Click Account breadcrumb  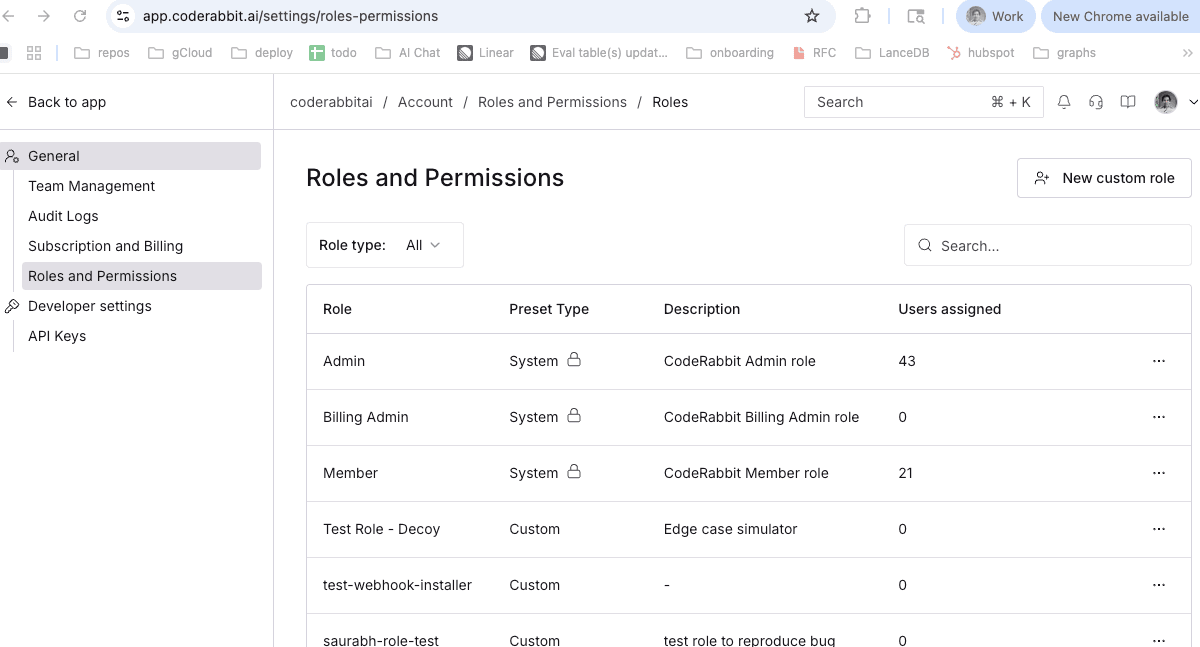tap(425, 102)
